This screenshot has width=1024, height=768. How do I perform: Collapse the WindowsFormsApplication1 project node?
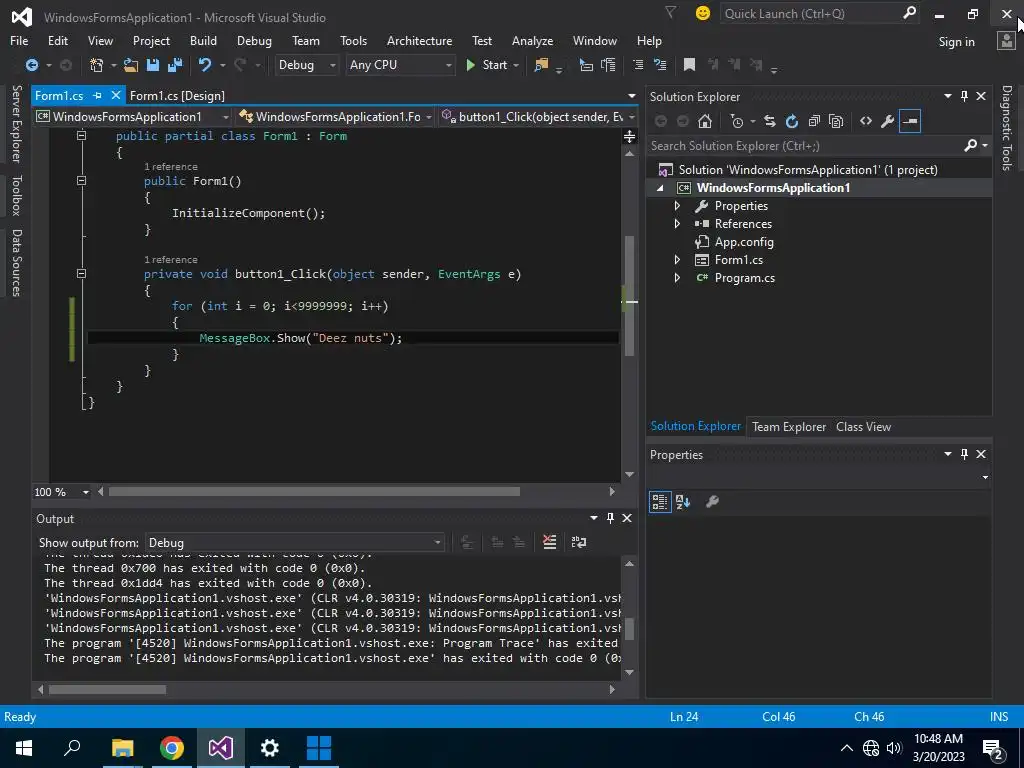coord(660,188)
